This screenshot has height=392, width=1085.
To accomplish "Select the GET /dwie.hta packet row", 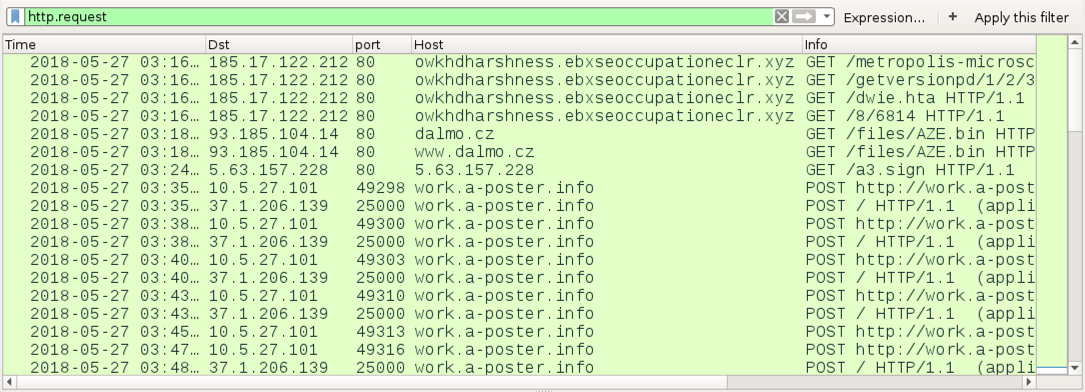I will [x=519, y=98].
